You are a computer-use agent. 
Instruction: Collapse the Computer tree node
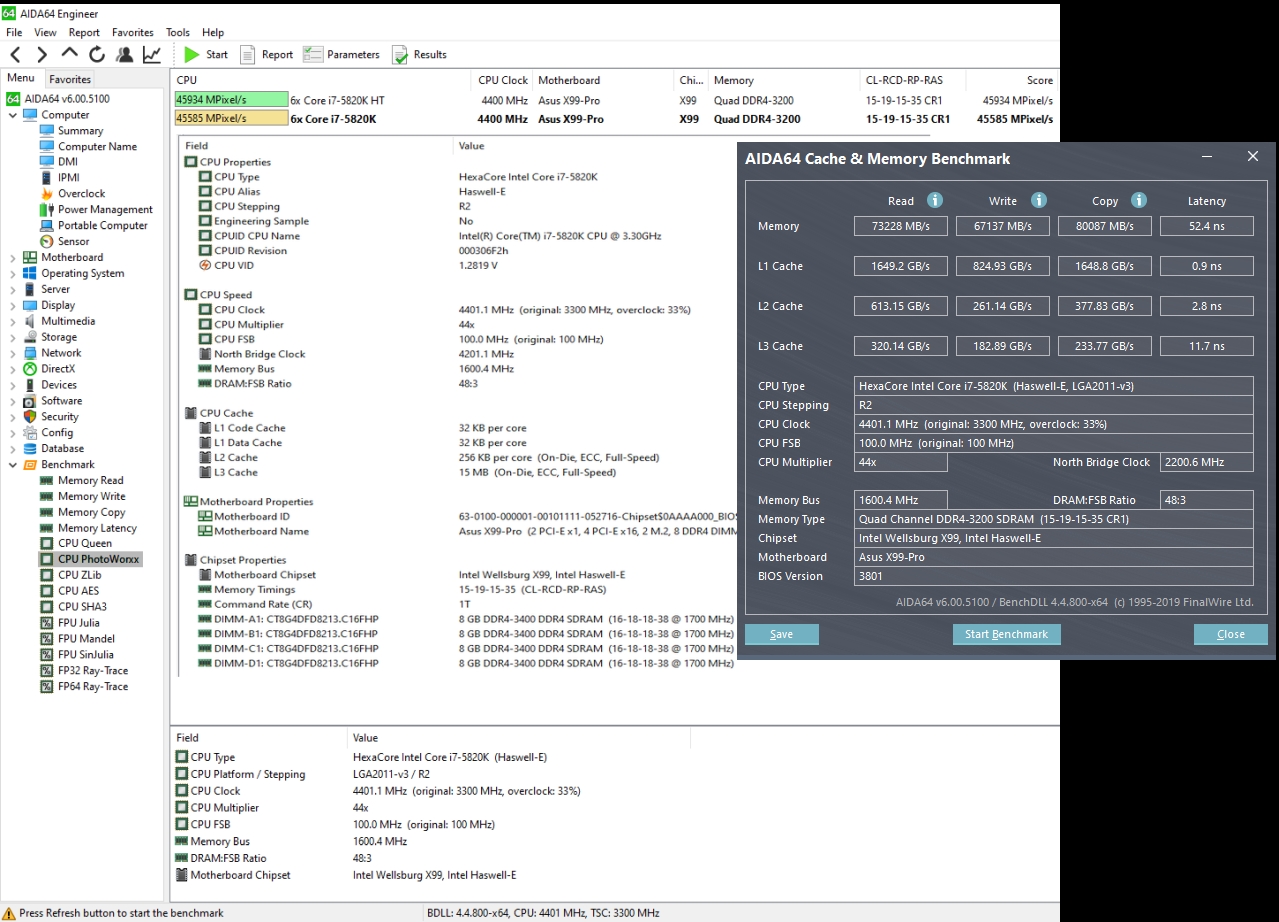(x=13, y=115)
